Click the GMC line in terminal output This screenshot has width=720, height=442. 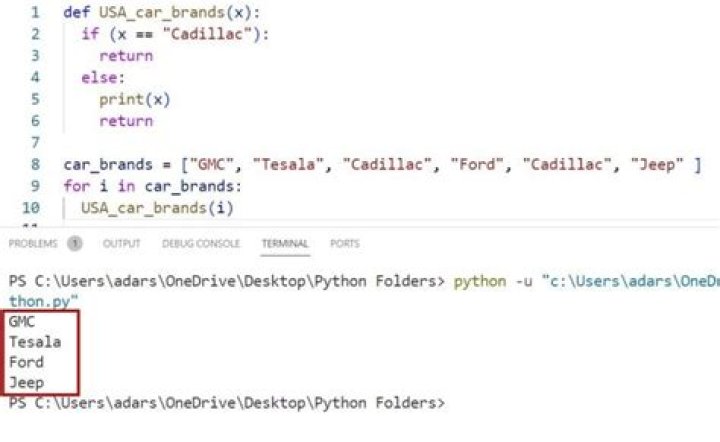(x=22, y=322)
